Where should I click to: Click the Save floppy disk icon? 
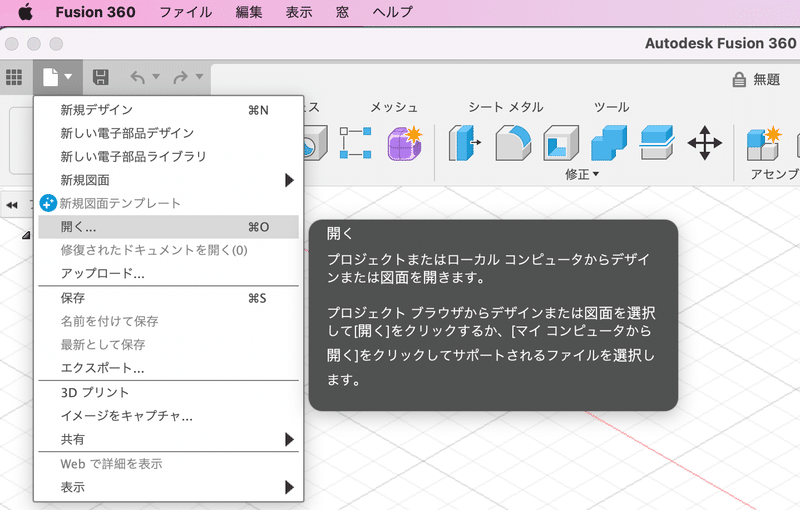point(101,77)
